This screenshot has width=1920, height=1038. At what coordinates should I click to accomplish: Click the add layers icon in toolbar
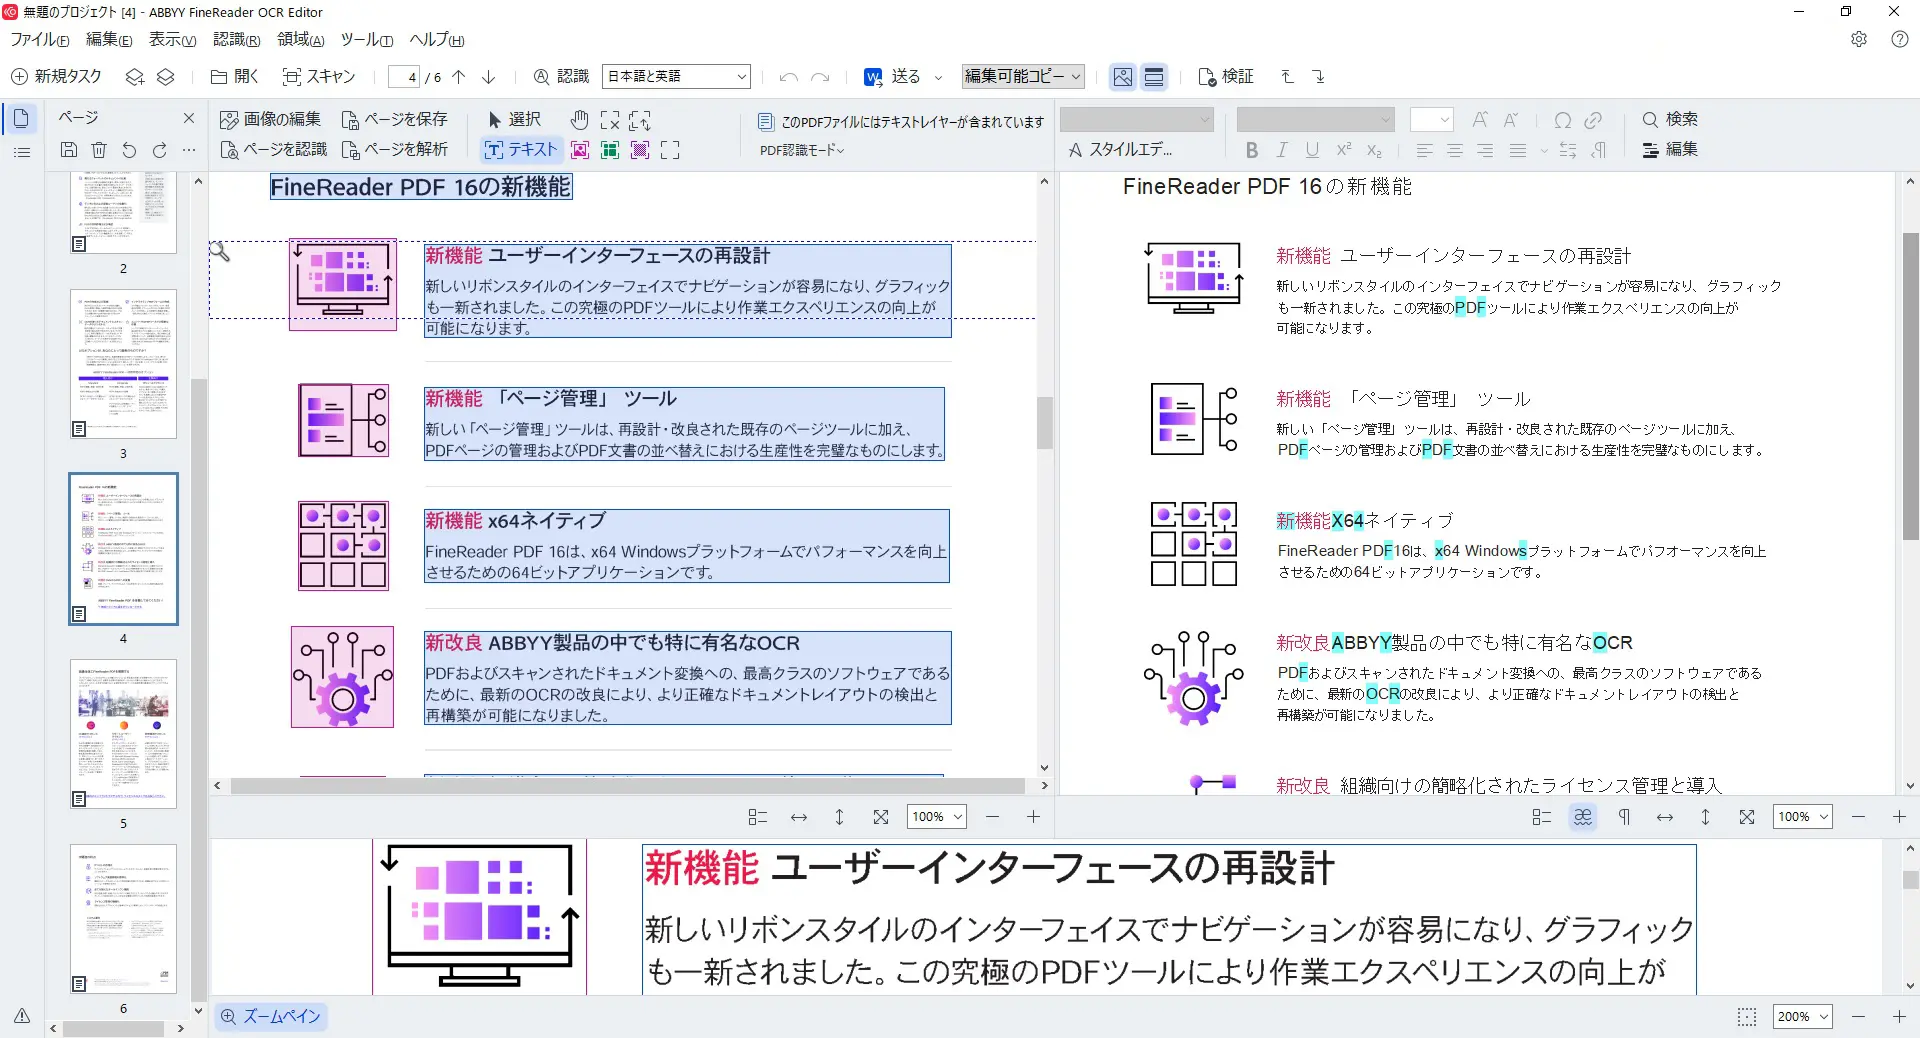[135, 77]
